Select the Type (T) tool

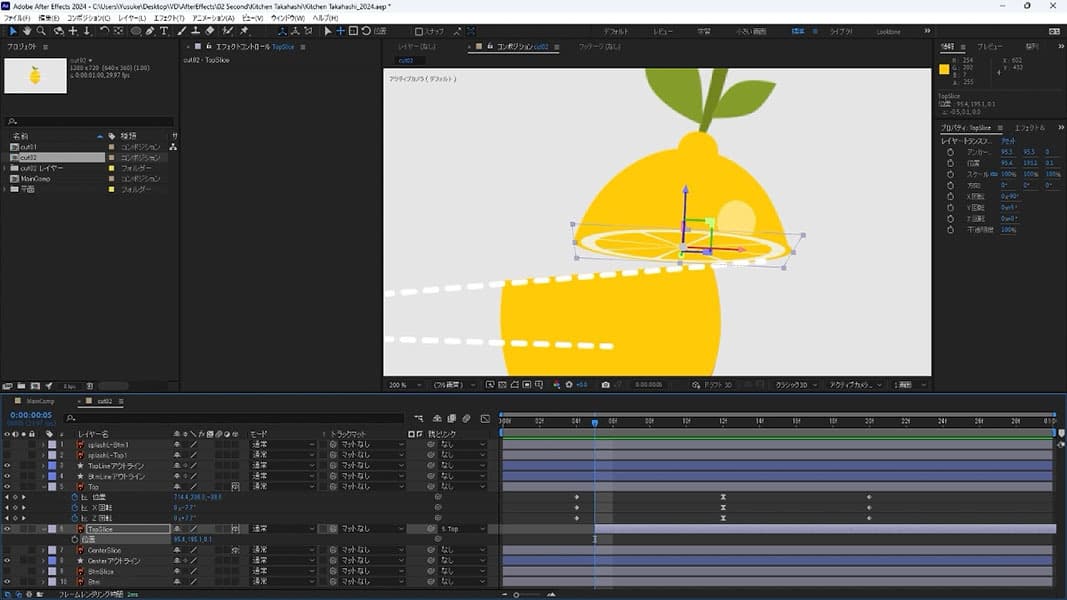[164, 31]
